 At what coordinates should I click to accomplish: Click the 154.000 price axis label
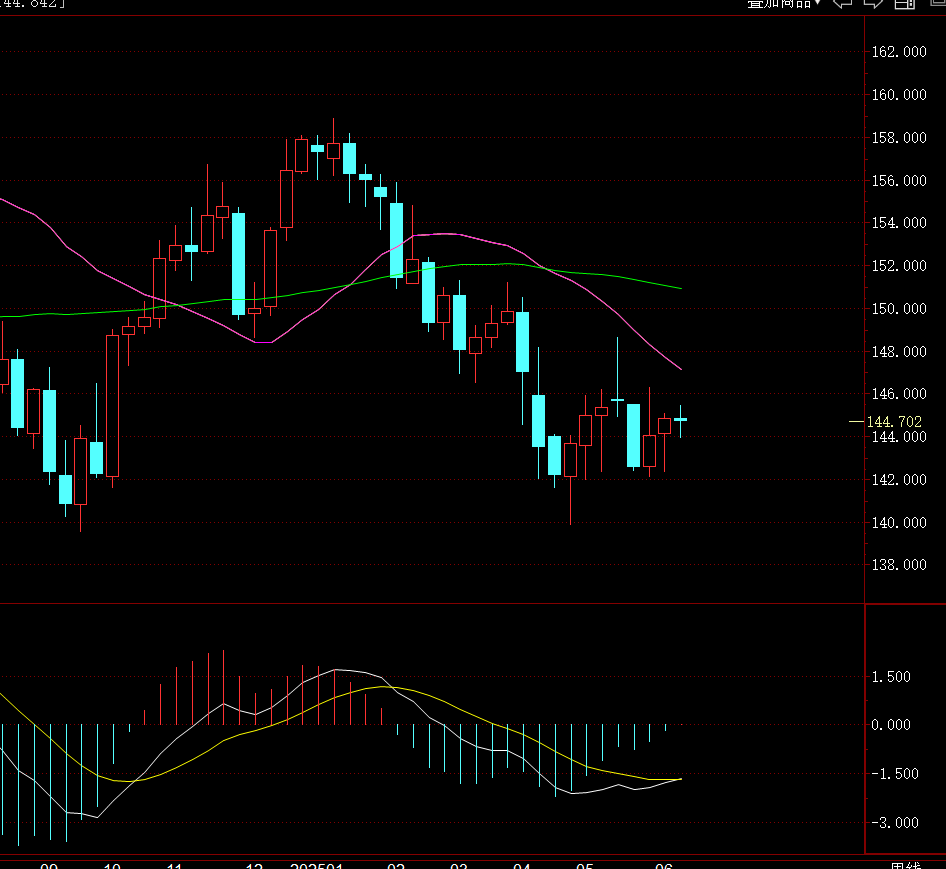pos(899,223)
